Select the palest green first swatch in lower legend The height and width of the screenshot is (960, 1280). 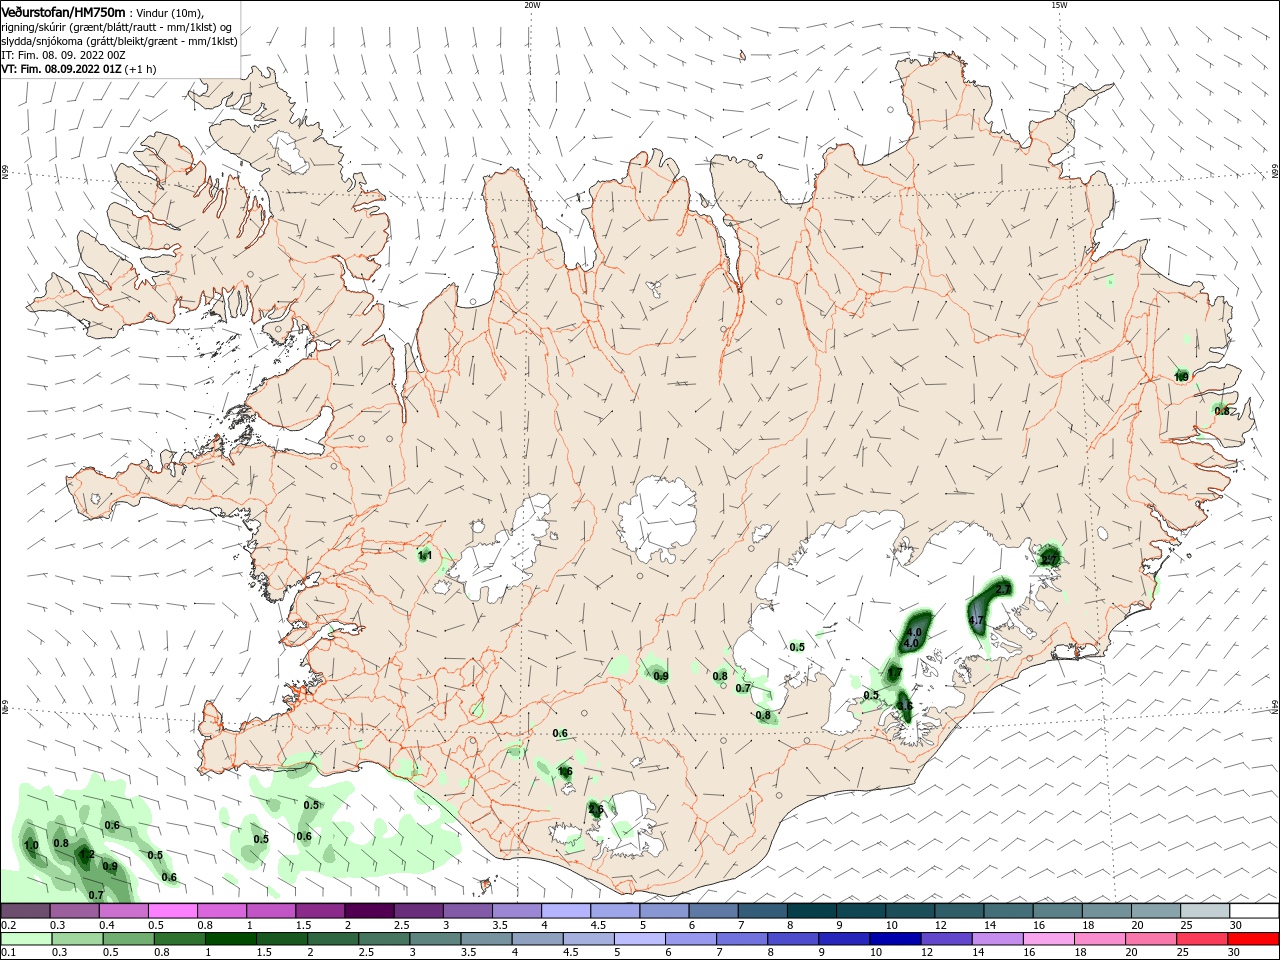[x=26, y=940]
